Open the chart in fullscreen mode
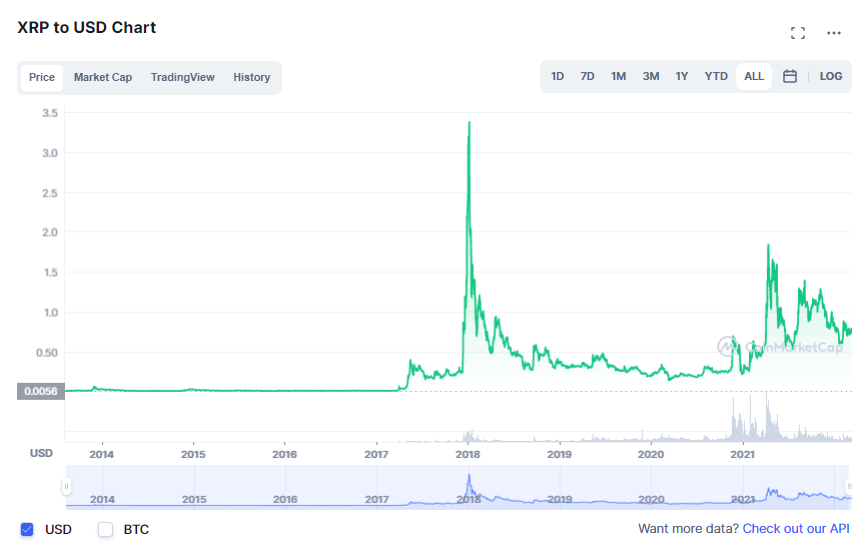863x557 pixels. [x=798, y=33]
